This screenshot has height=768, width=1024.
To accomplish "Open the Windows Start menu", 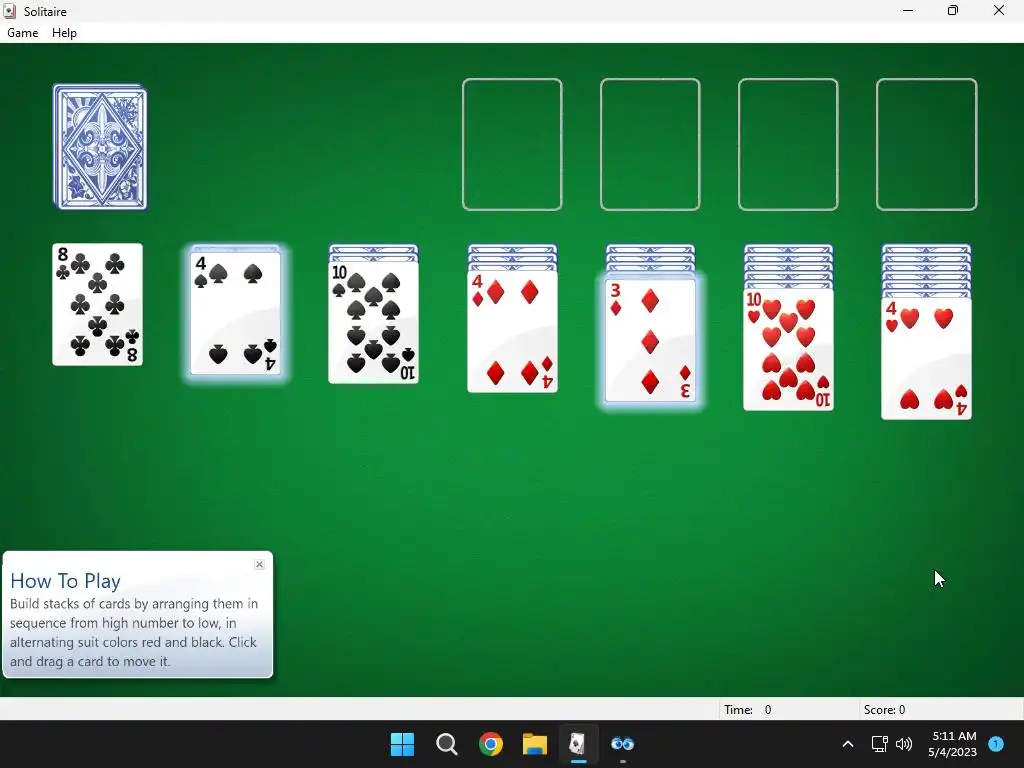I will pos(402,744).
